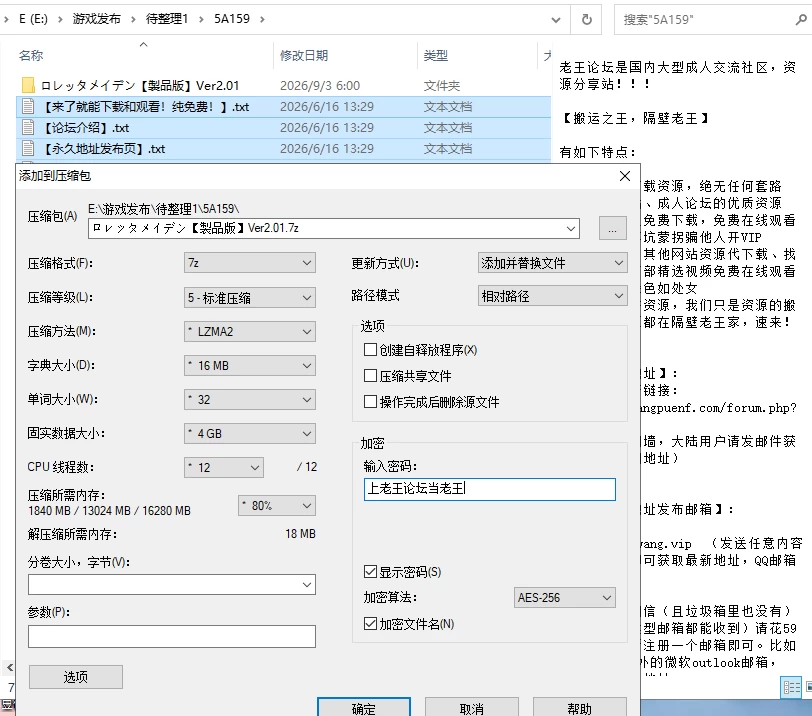Image resolution: width=812 pixels, height=716 pixels.
Task: Click the file icon of 【永久地址发布页】.txt
Action: point(28,149)
